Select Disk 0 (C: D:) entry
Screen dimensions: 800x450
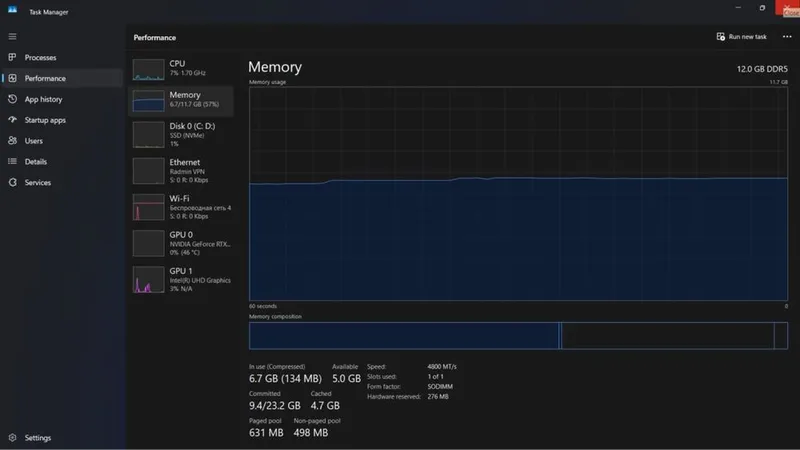click(181, 135)
